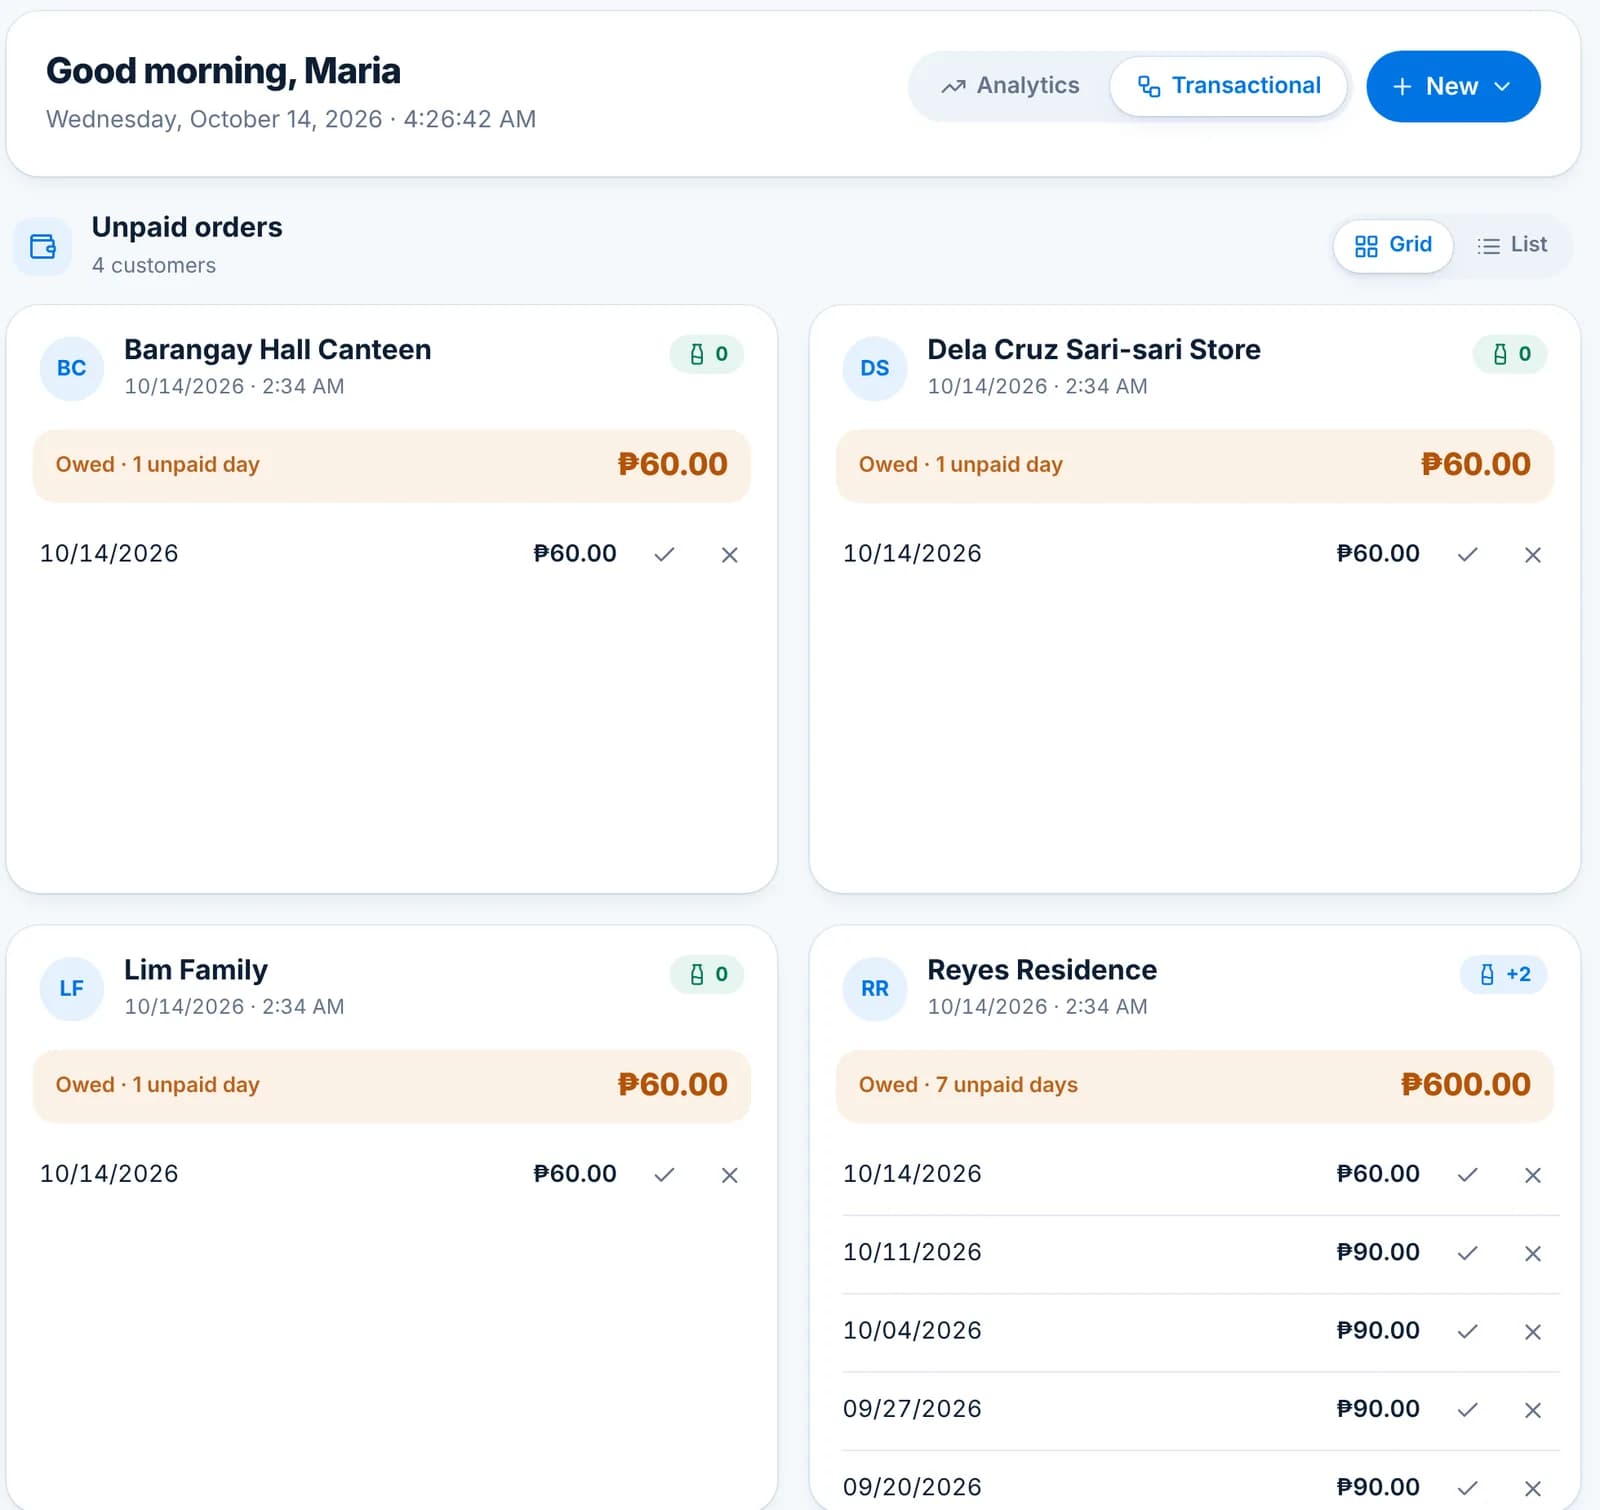The width and height of the screenshot is (1600, 1510).
Task: Click Dela Cruz Sari-sari Store bottle badge
Action: pyautogui.click(x=1510, y=354)
